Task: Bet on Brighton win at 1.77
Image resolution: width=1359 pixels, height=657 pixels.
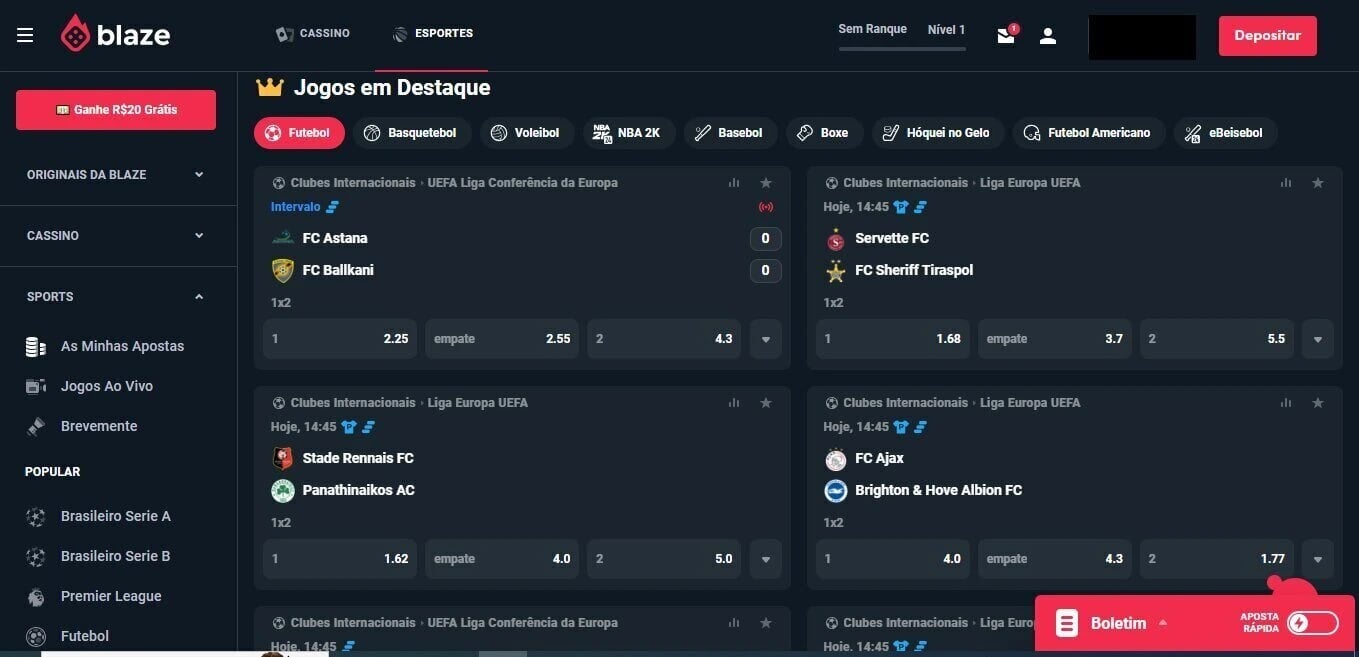Action: (x=1217, y=559)
